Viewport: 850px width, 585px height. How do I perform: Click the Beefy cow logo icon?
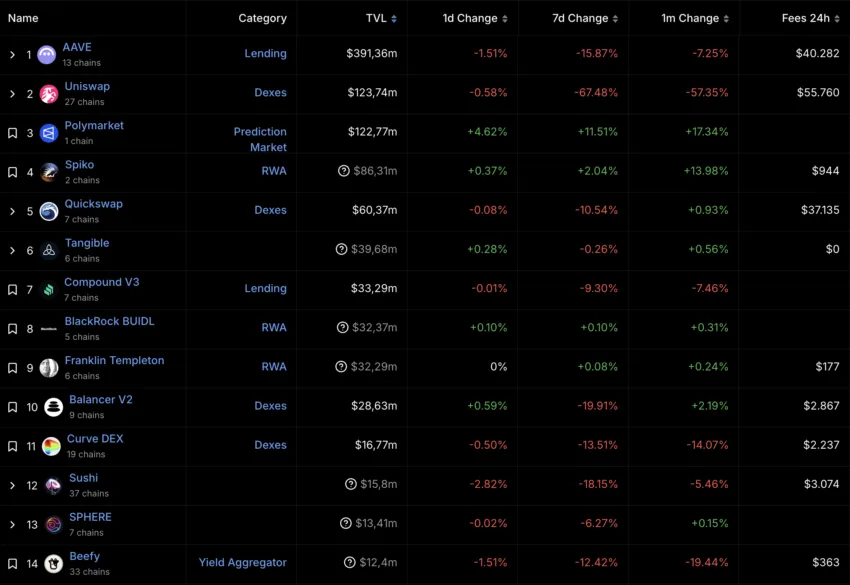(53, 564)
